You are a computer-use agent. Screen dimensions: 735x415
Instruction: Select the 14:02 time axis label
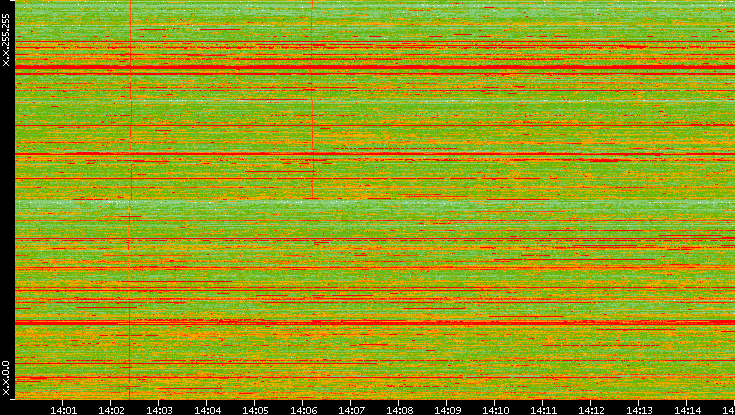(111, 411)
